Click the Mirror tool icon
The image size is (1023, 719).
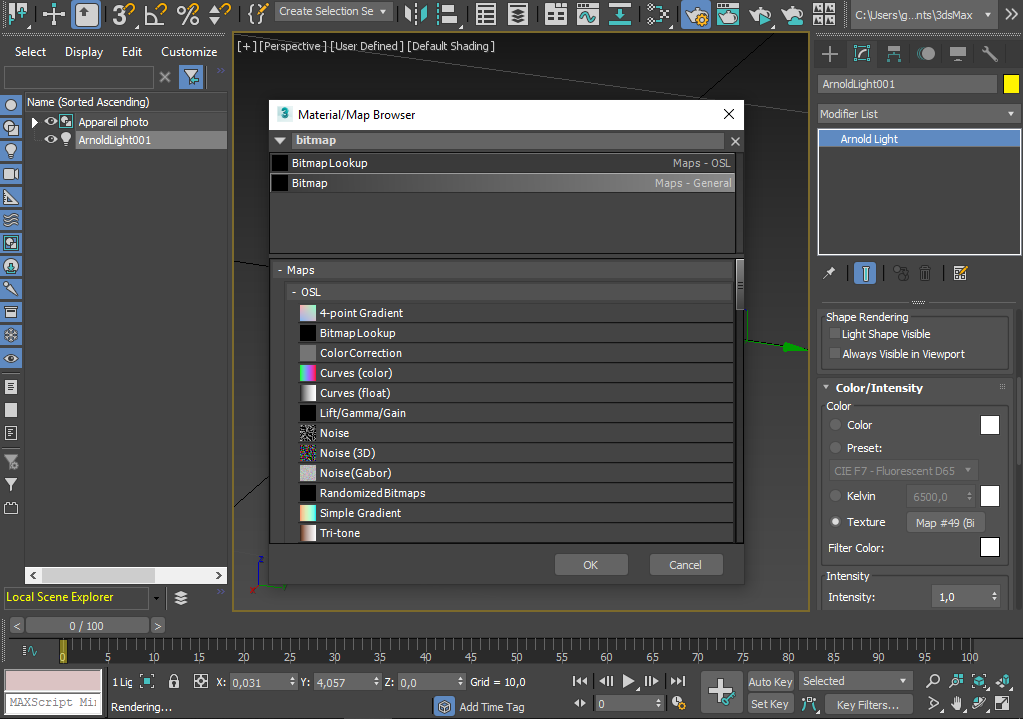(x=415, y=14)
